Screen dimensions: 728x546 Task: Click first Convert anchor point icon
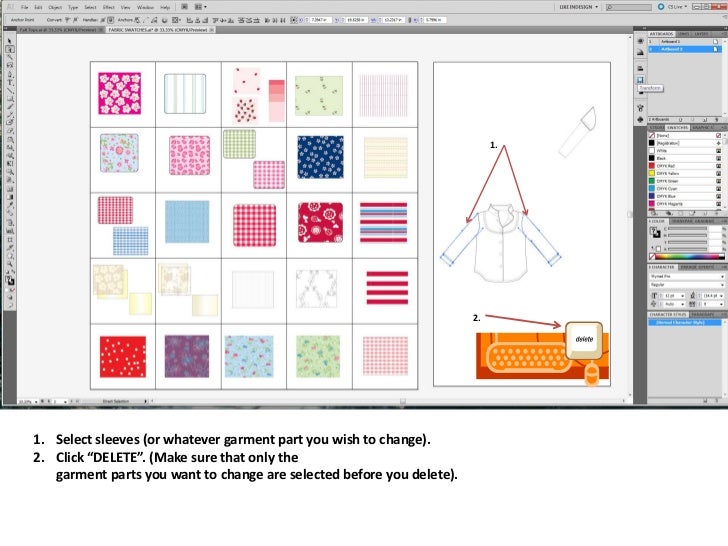click(68, 20)
